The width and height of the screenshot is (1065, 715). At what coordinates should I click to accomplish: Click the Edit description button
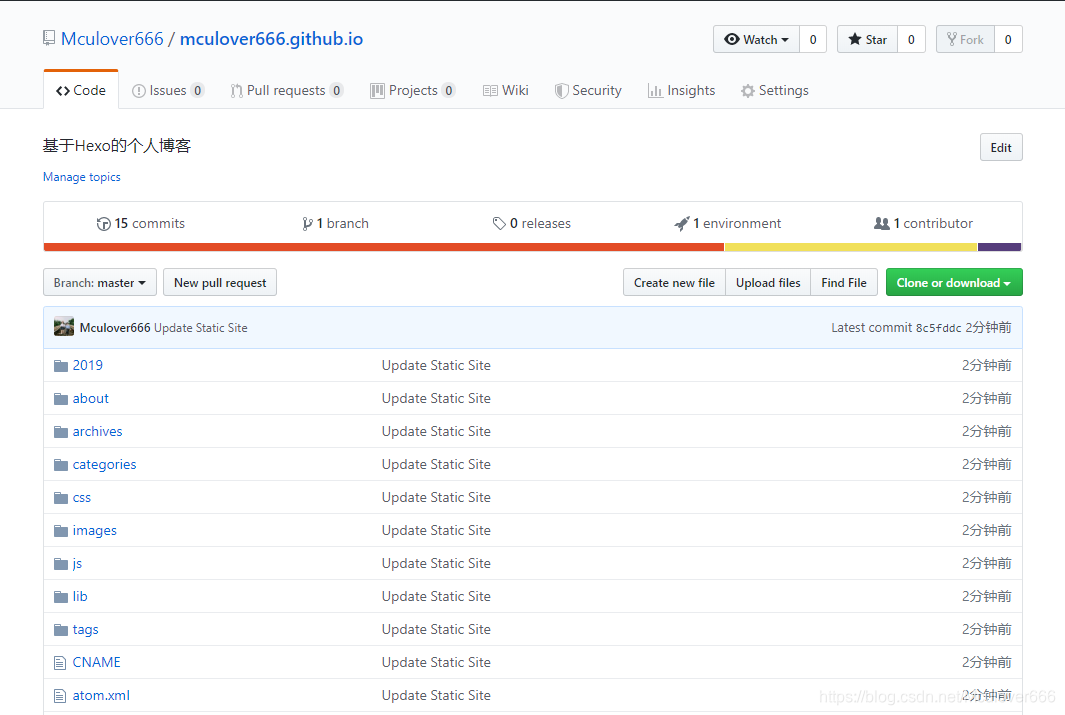point(1001,147)
